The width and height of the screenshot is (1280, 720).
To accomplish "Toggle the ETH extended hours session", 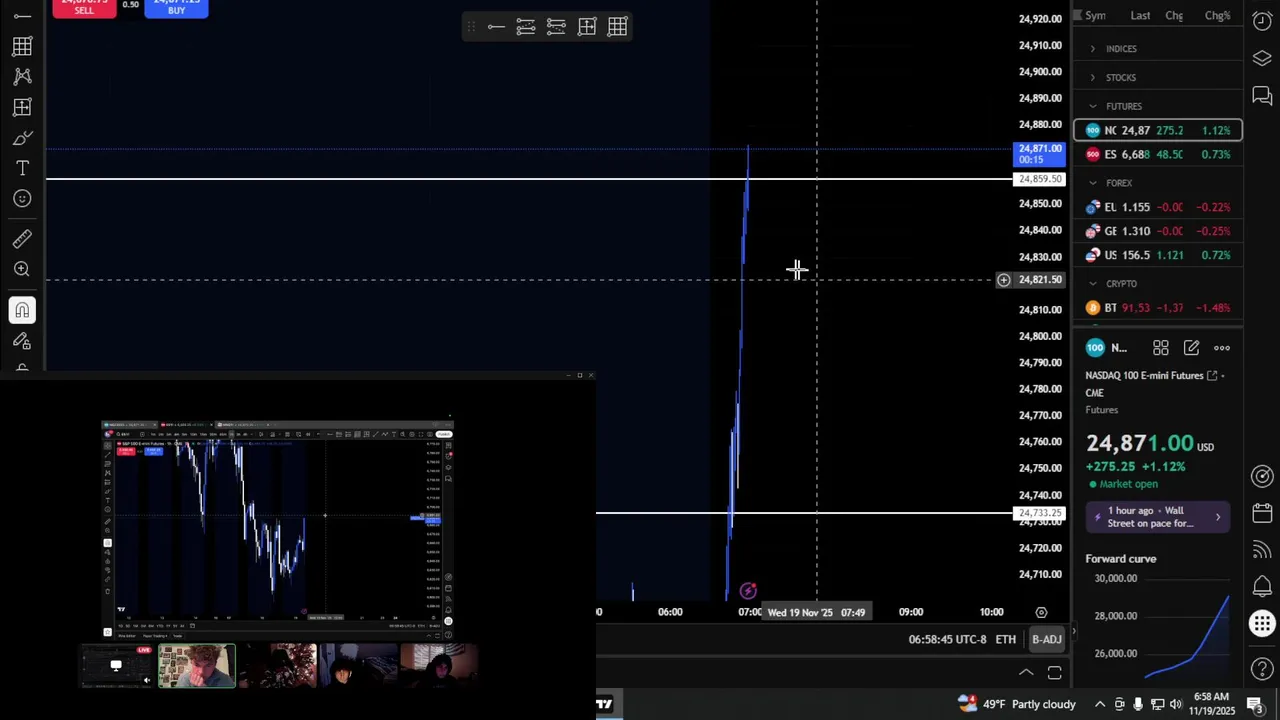I will click(1005, 639).
